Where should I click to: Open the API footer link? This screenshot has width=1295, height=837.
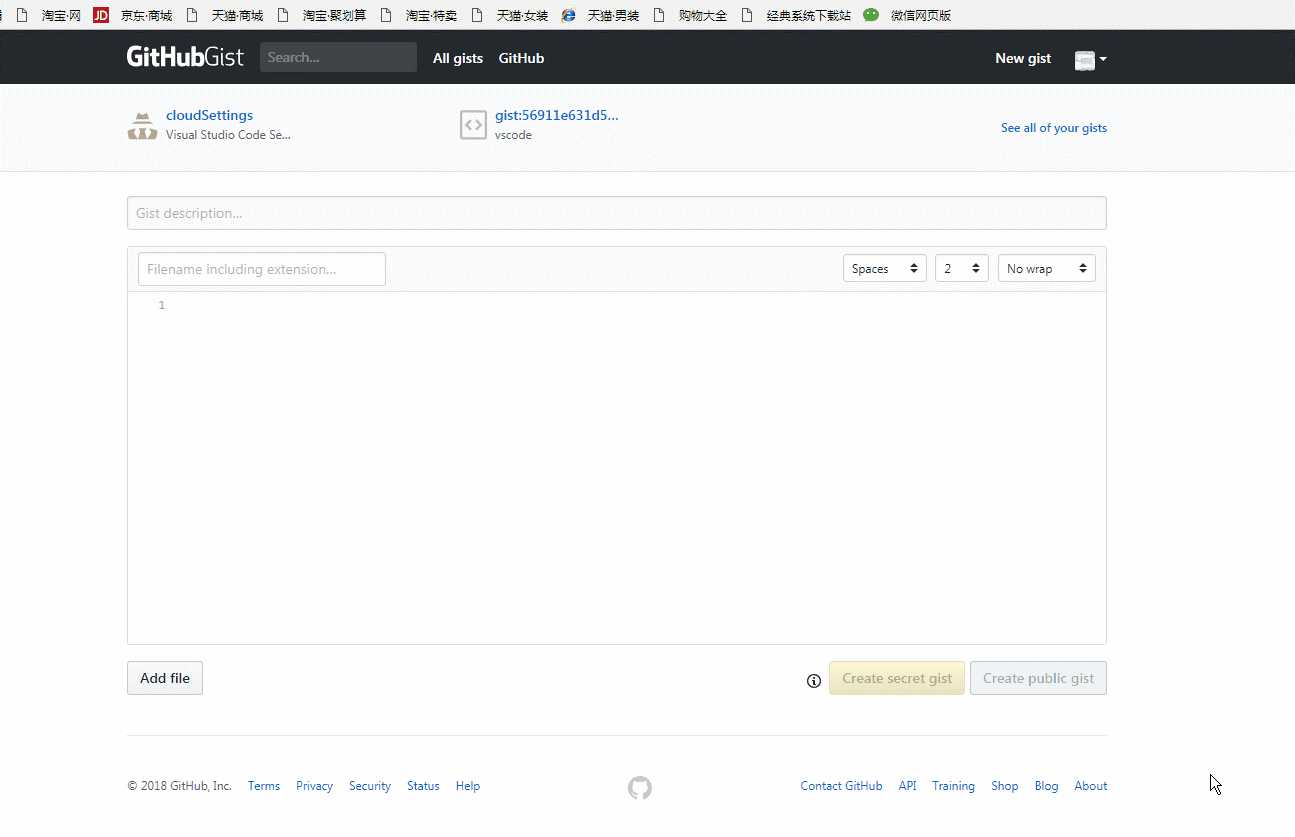coord(907,786)
